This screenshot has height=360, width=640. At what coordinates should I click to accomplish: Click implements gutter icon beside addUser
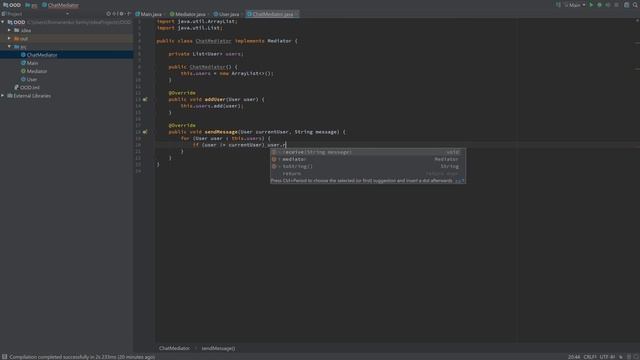(145, 99)
